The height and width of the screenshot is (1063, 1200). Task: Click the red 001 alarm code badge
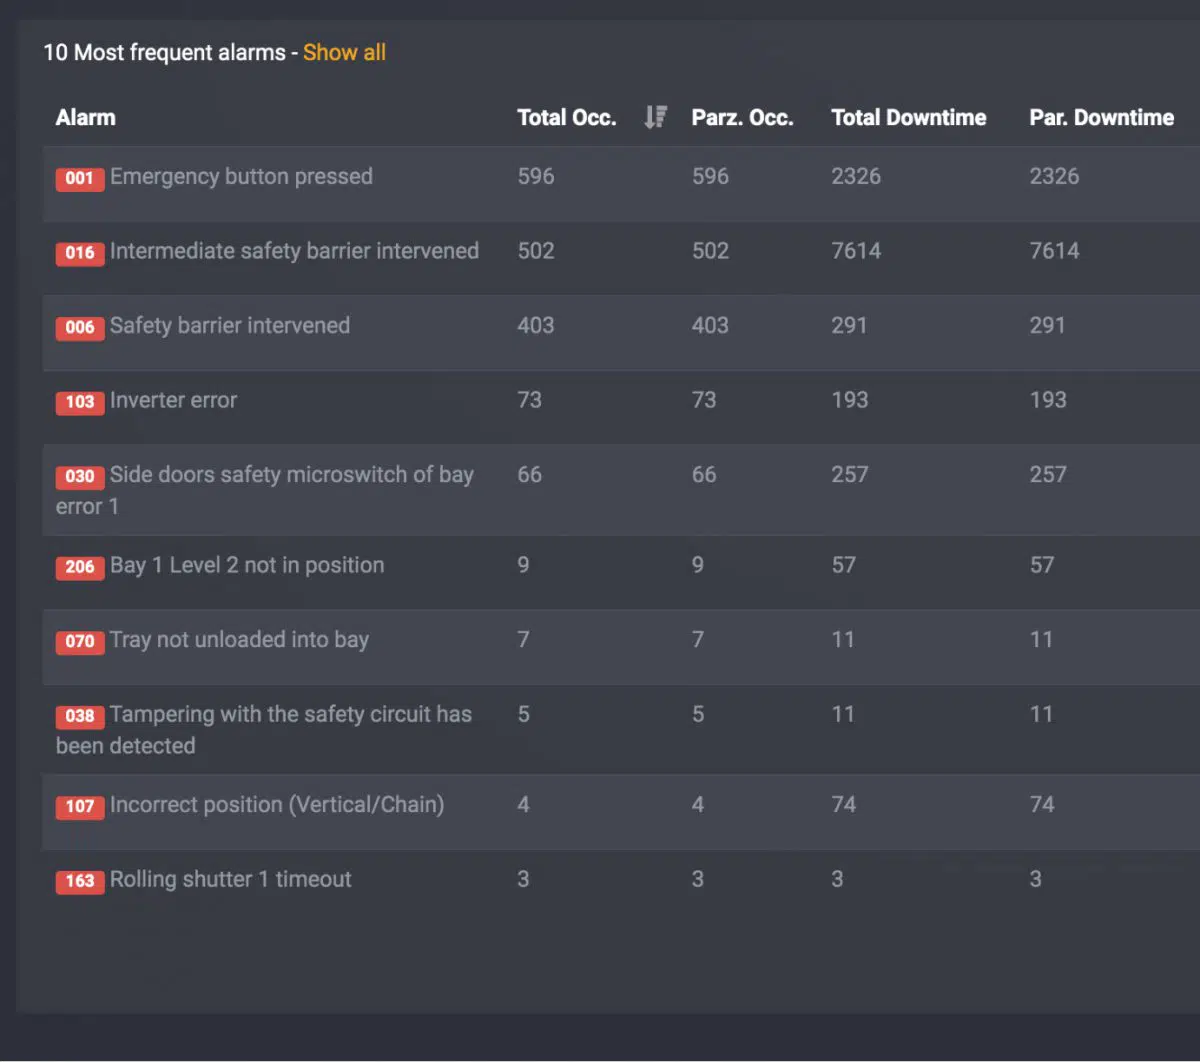80,178
